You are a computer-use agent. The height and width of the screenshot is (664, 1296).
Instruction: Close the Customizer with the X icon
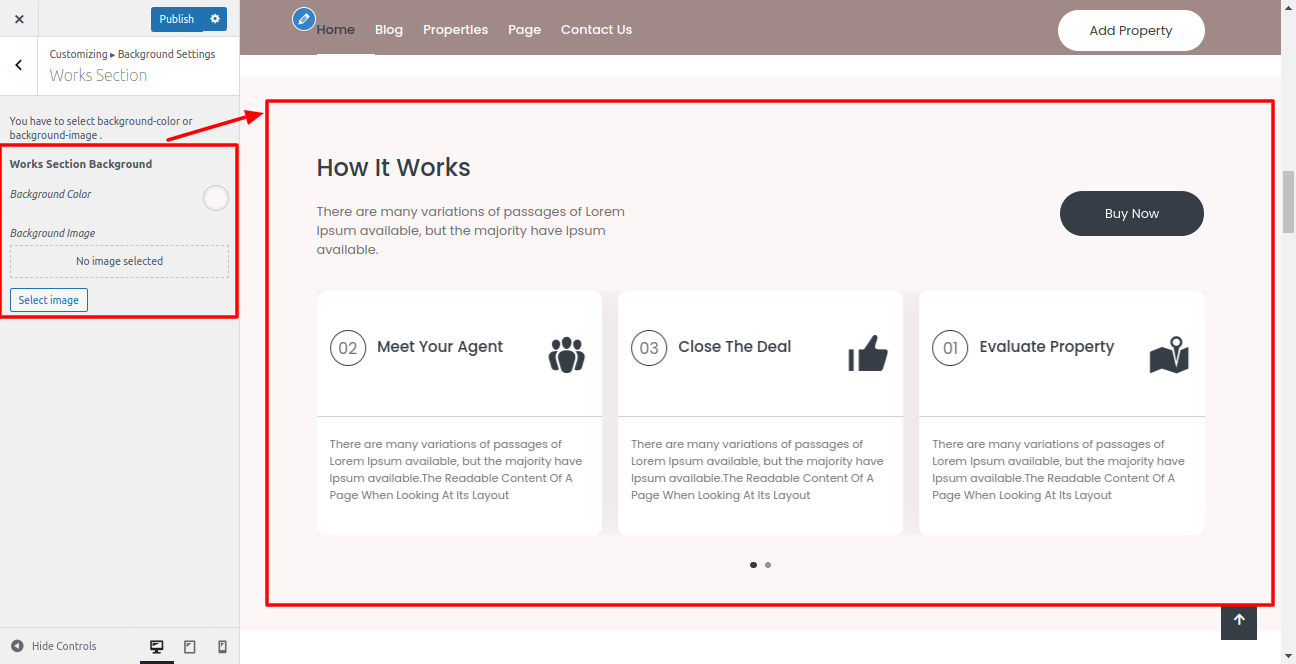tap(19, 19)
